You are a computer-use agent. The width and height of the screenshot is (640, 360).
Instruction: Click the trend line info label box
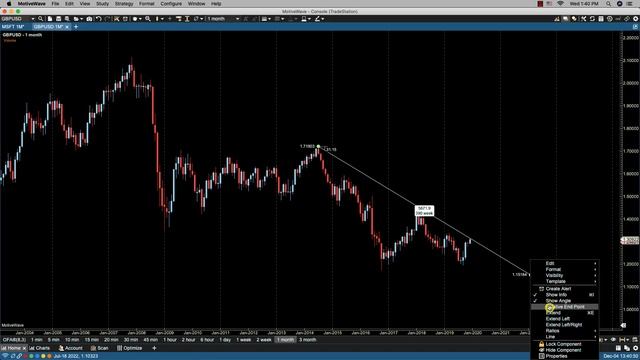pyautogui.click(x=424, y=211)
